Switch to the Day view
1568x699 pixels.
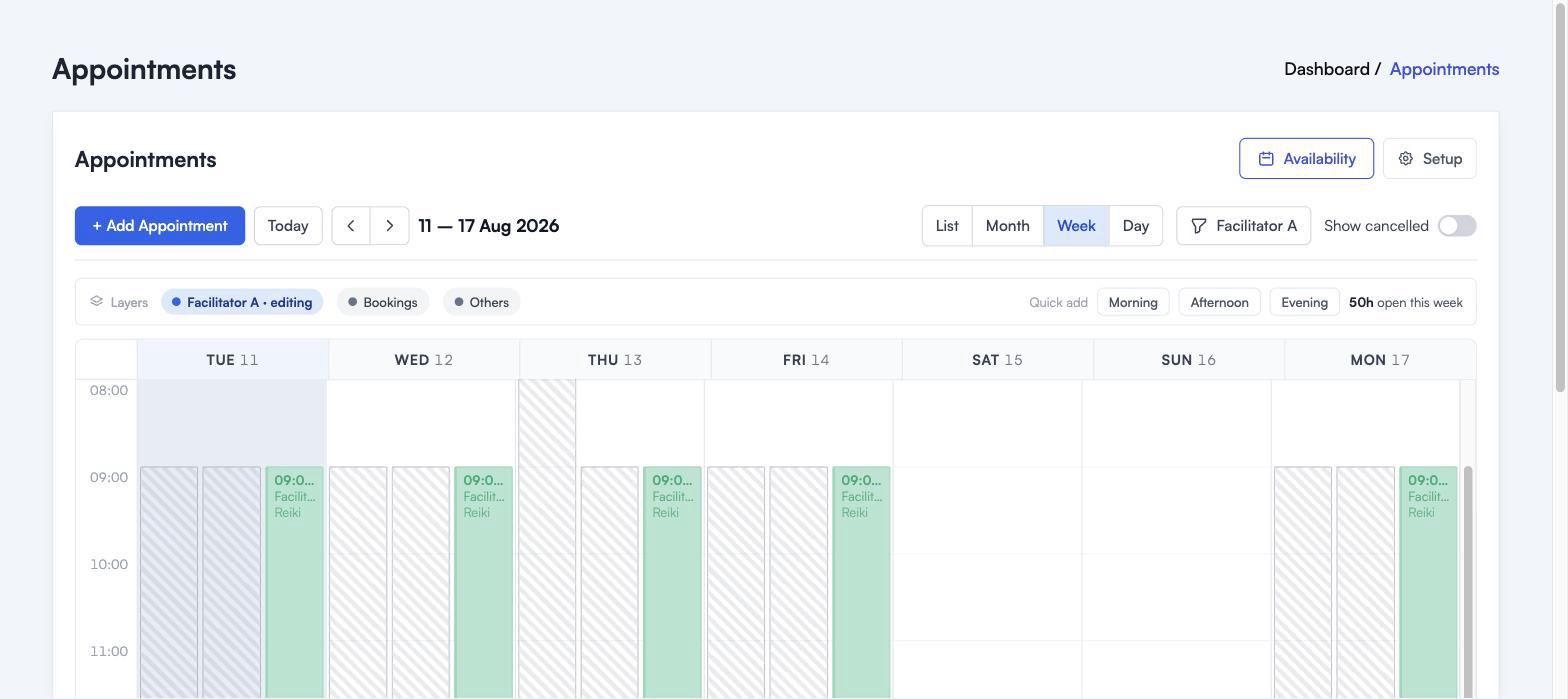[1136, 226]
